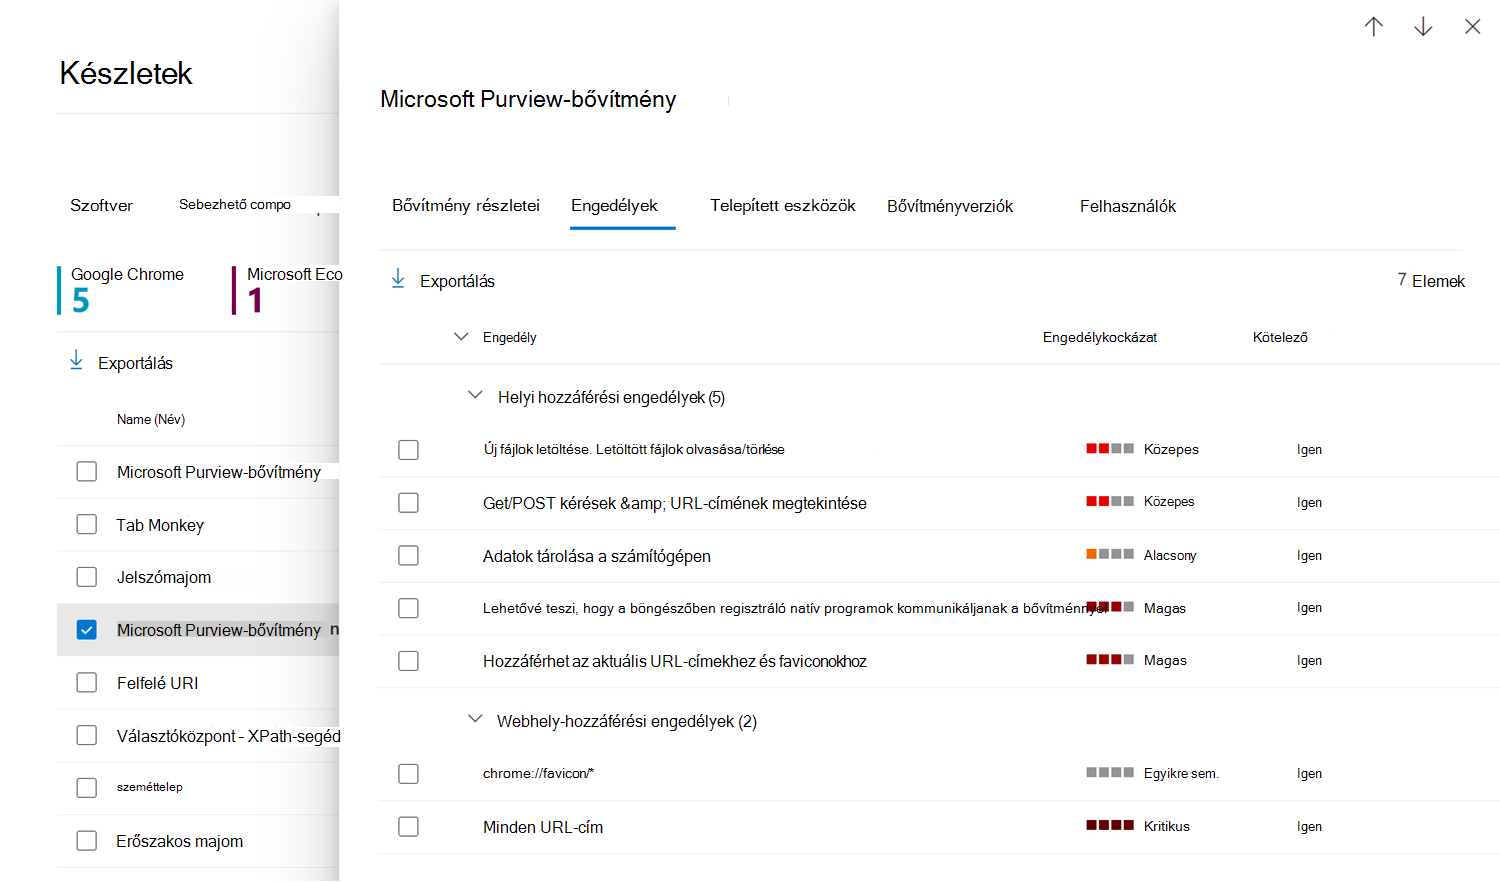Image resolution: width=1500 pixels, height=882 pixels.
Task: Select the Felfelé URI checkbox
Action: [87, 683]
